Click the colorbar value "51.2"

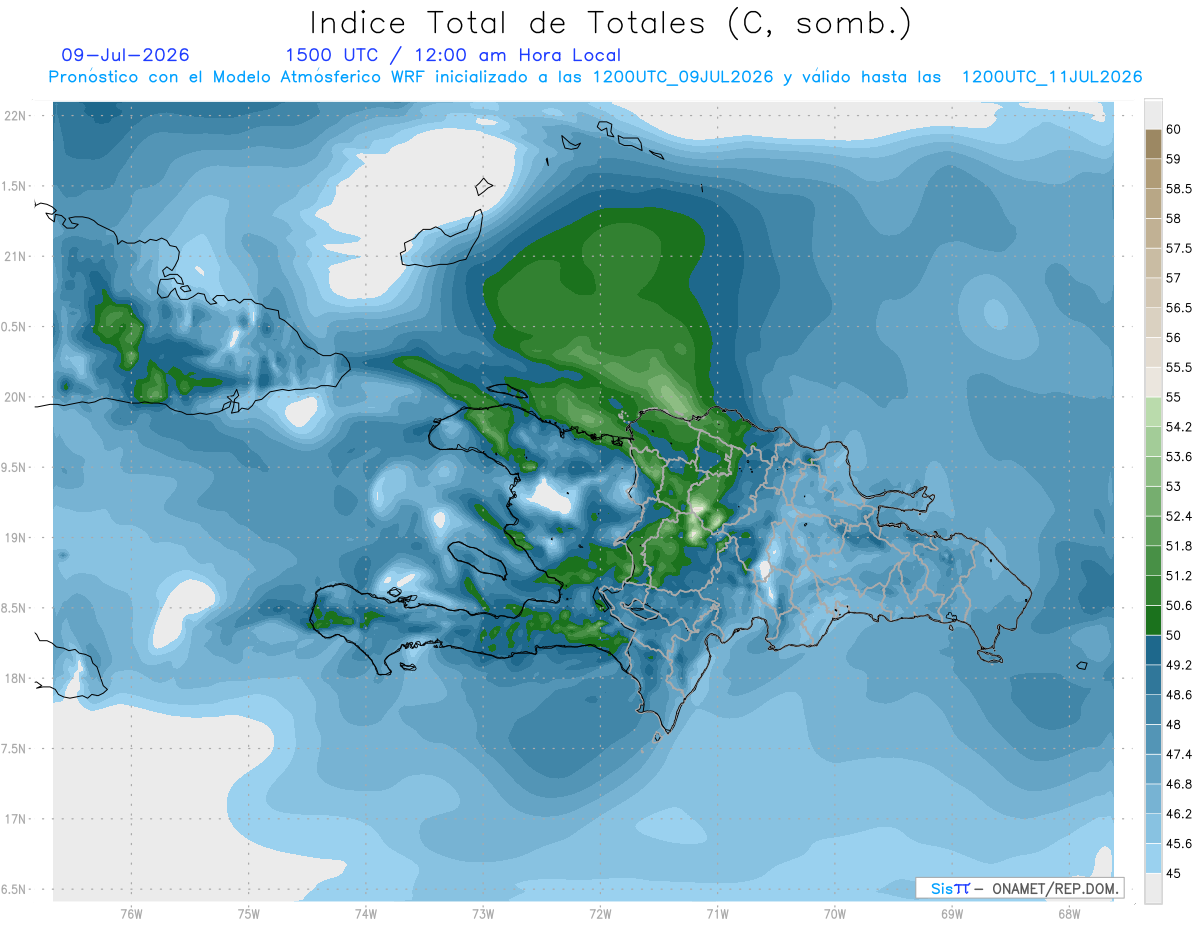pyautogui.click(x=1180, y=576)
